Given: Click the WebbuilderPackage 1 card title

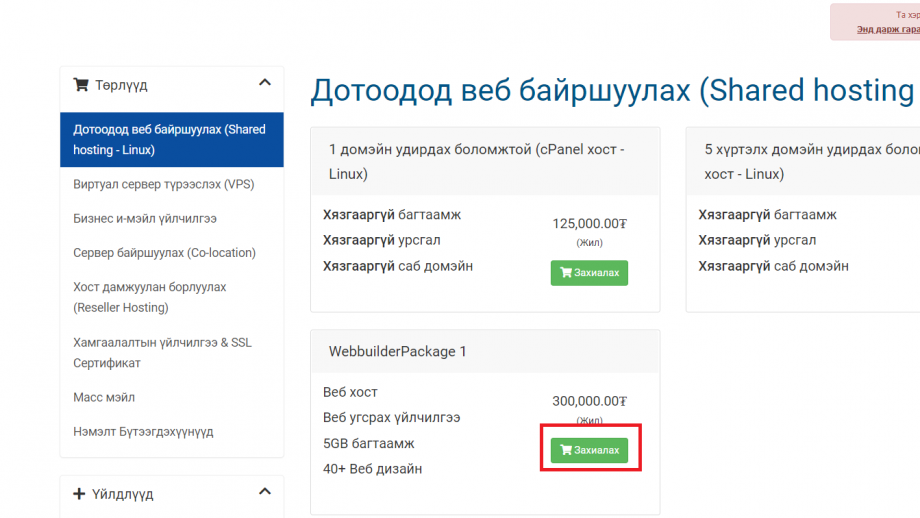Looking at the screenshot, I should tap(397, 351).
